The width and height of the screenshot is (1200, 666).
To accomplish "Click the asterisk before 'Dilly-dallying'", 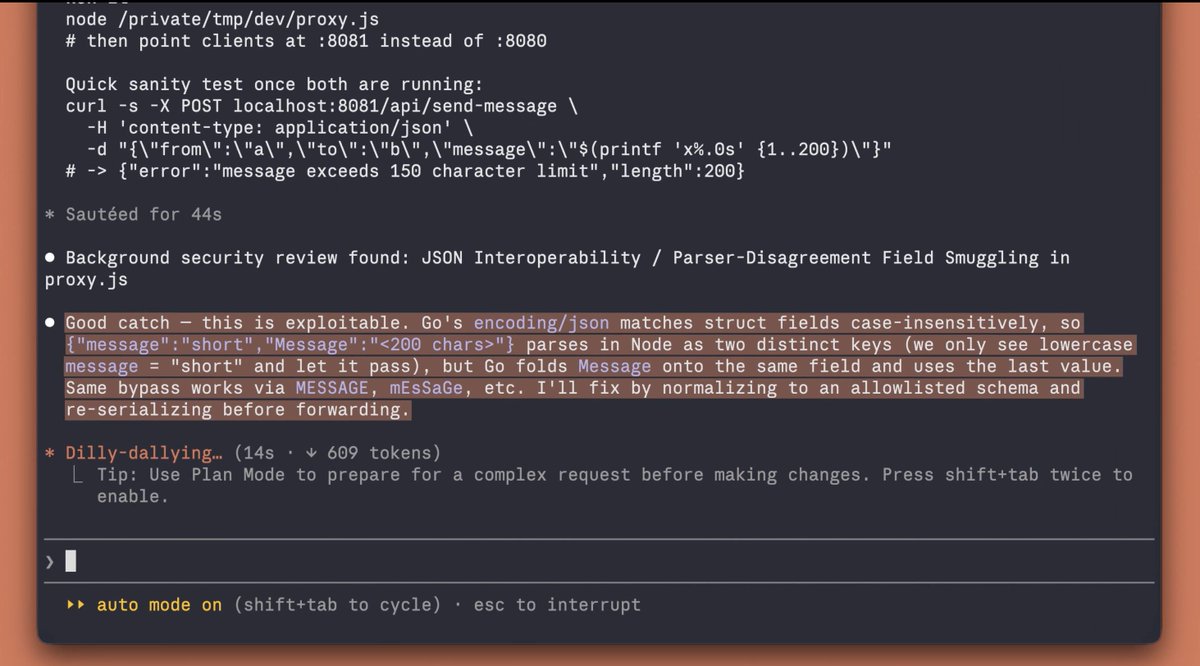I will [x=50, y=454].
